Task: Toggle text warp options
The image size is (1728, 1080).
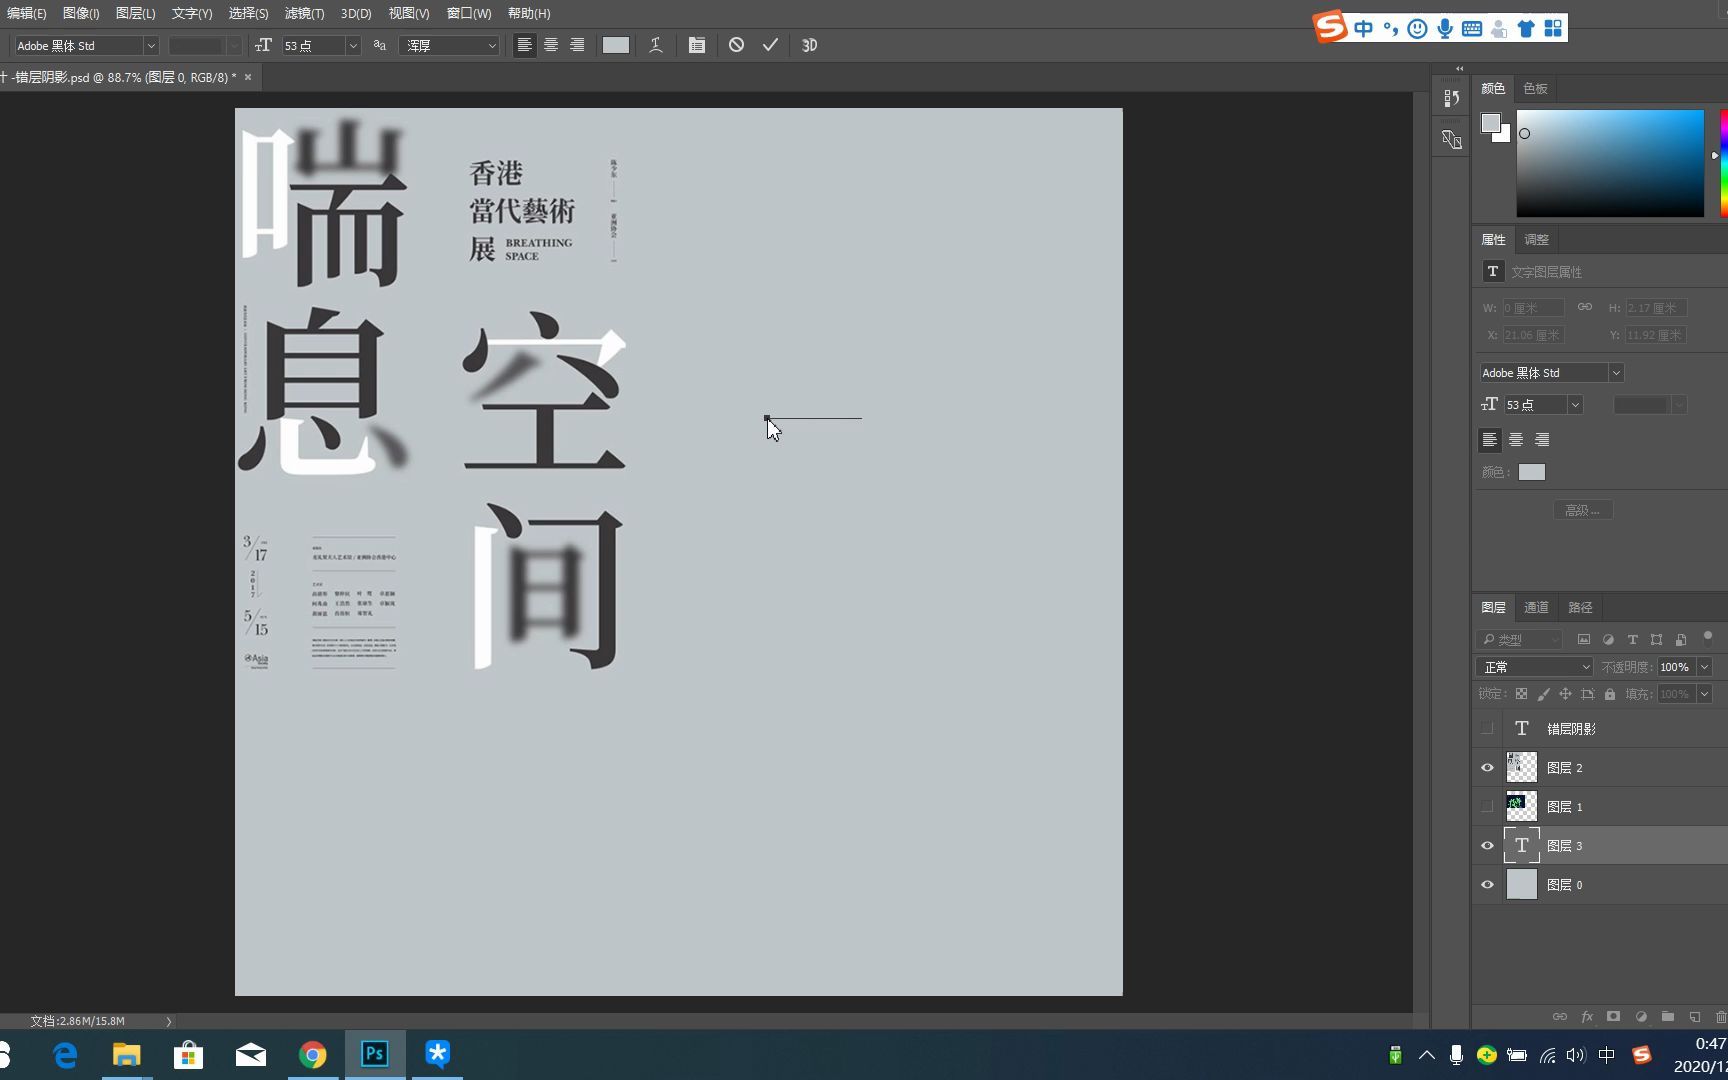Action: pyautogui.click(x=655, y=45)
